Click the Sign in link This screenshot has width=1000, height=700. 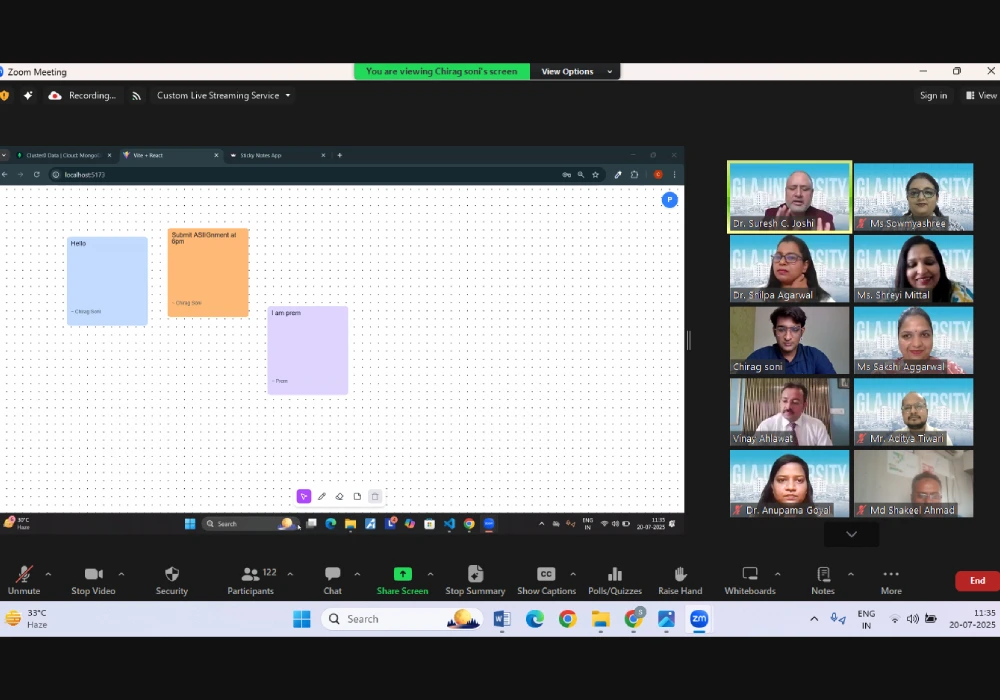point(933,96)
